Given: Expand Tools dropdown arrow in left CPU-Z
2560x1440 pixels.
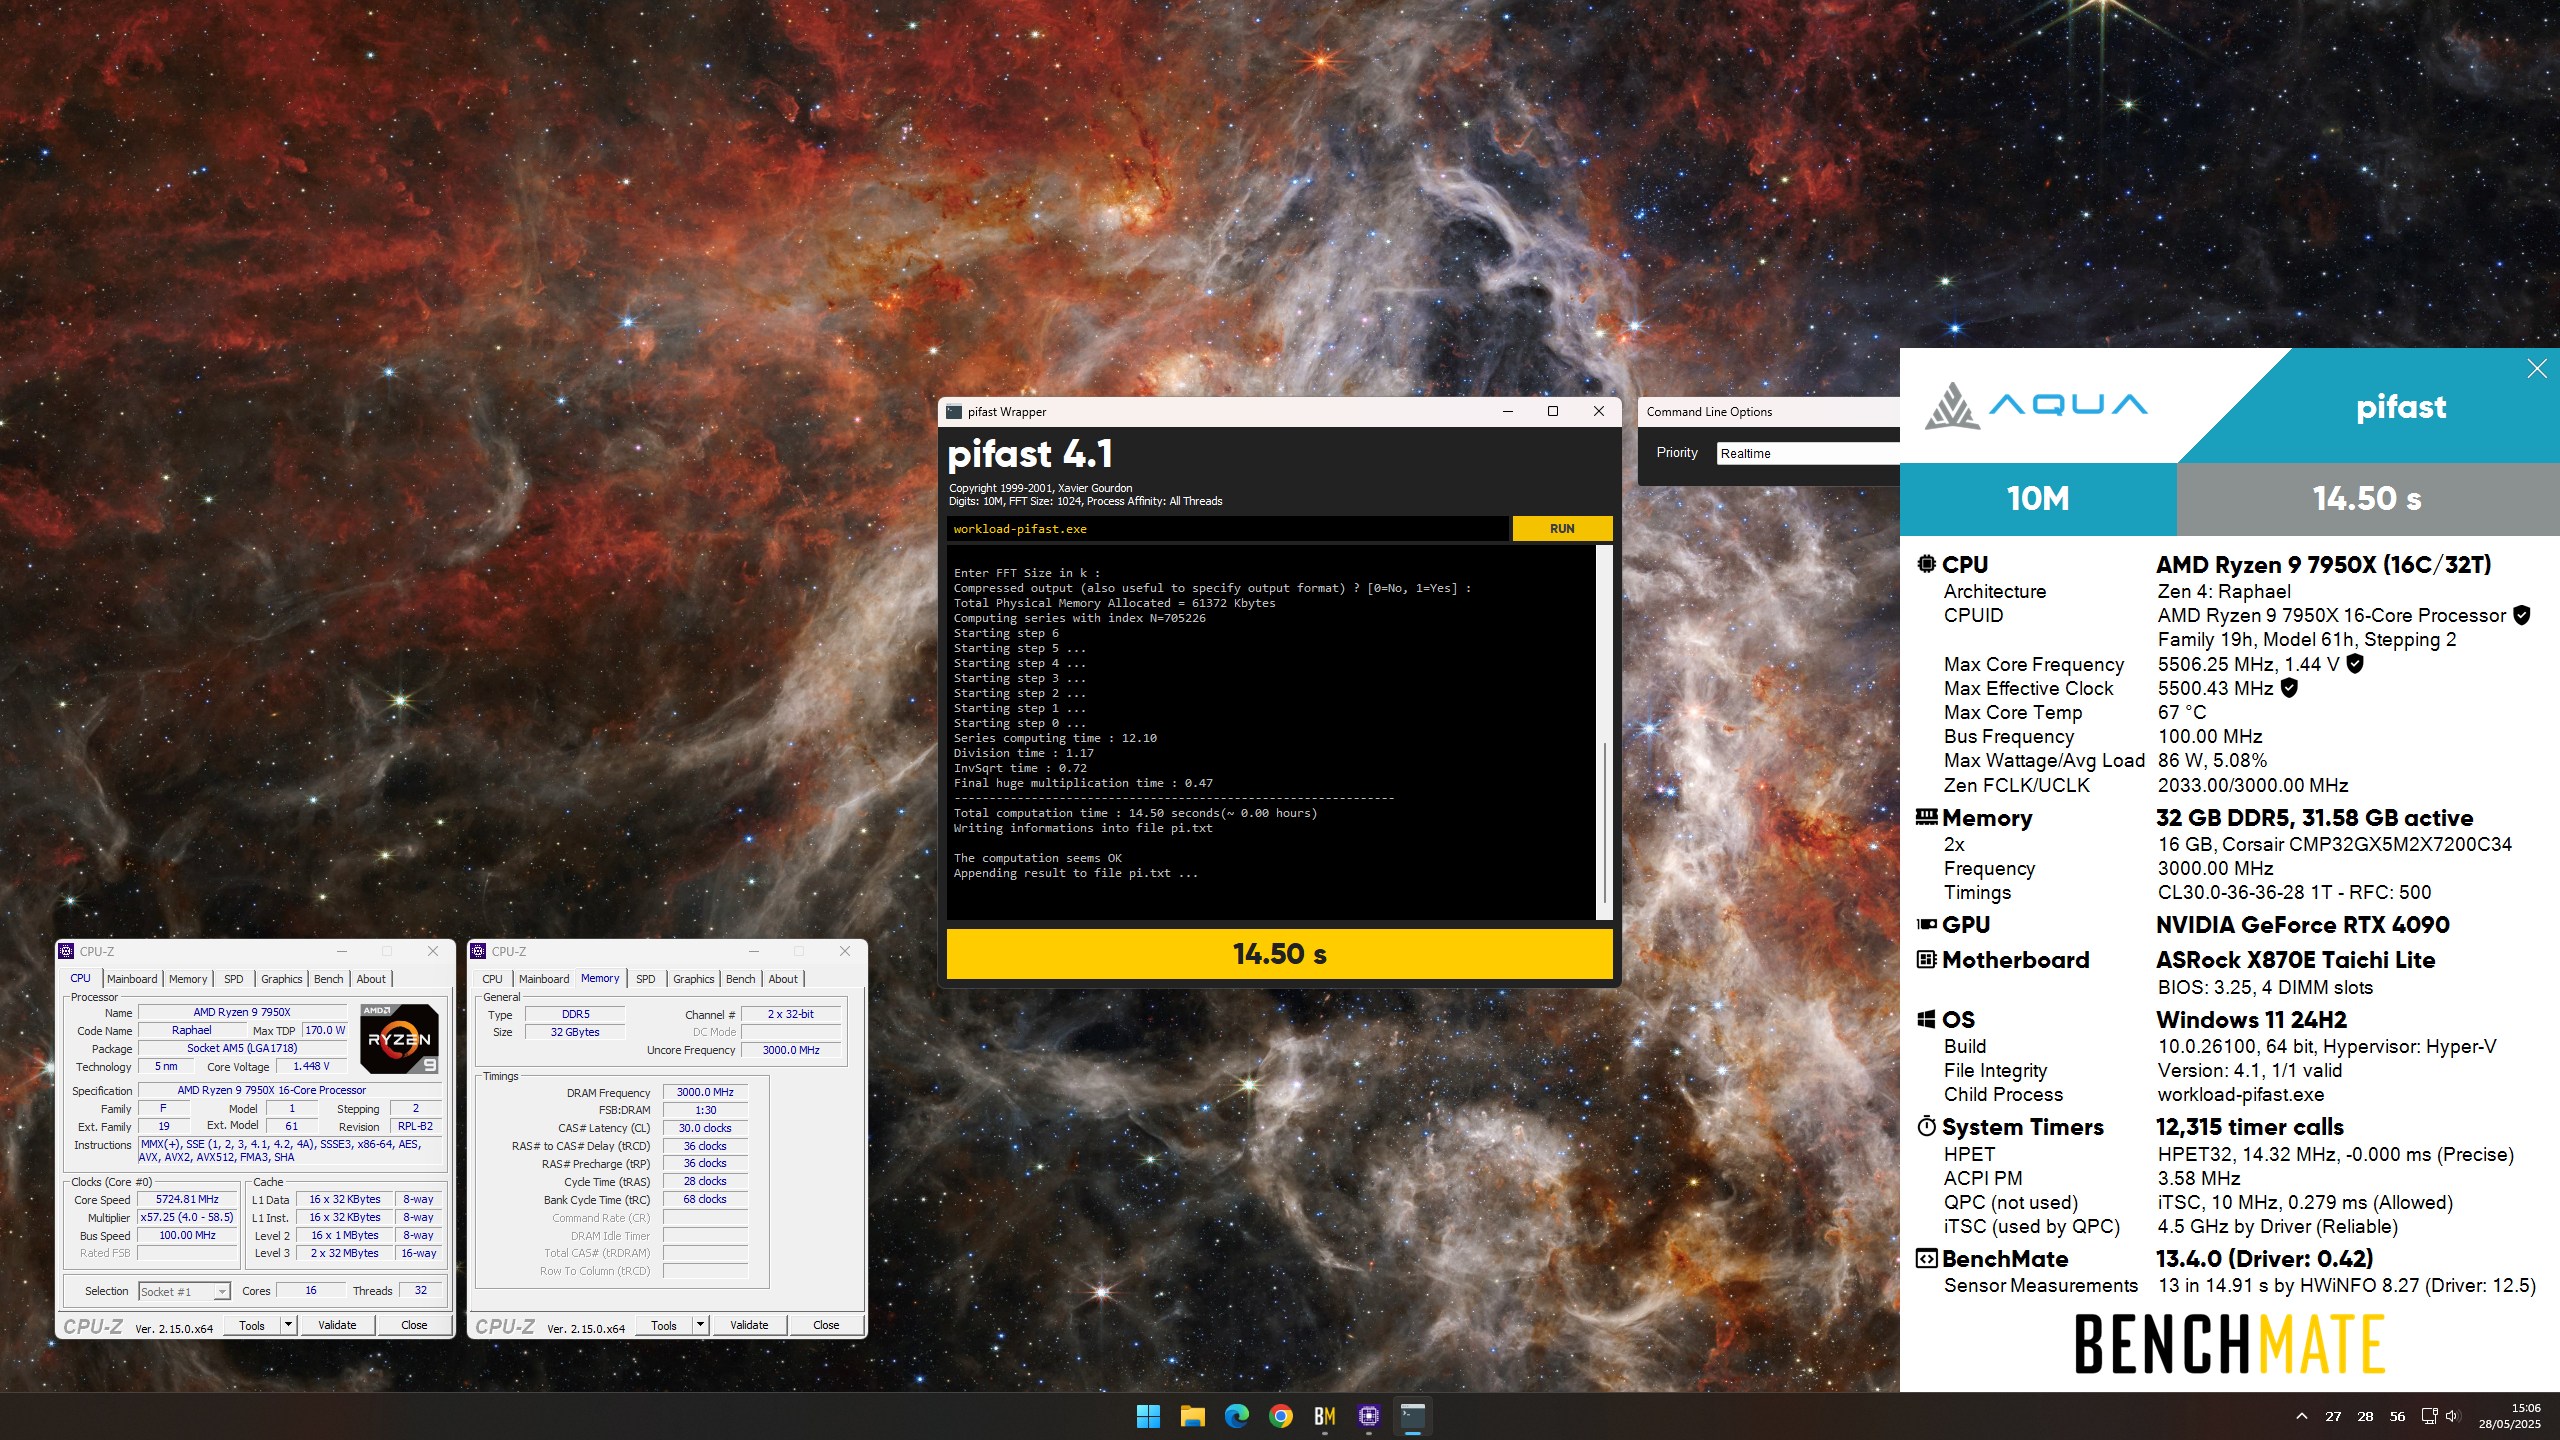Looking at the screenshot, I should coord(288,1325).
